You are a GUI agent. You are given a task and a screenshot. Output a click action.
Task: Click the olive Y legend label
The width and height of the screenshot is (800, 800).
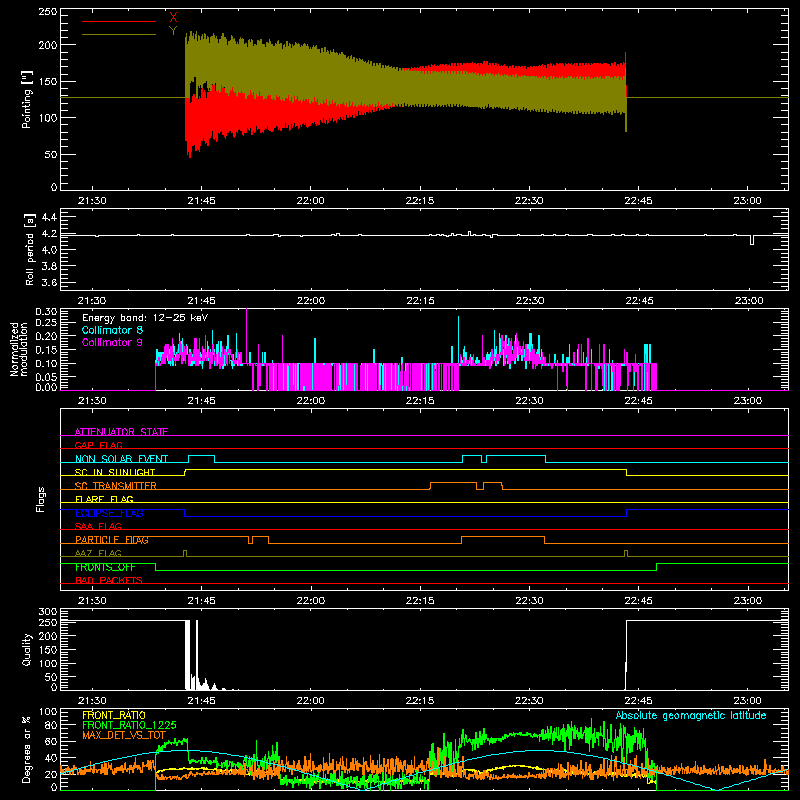(173, 31)
